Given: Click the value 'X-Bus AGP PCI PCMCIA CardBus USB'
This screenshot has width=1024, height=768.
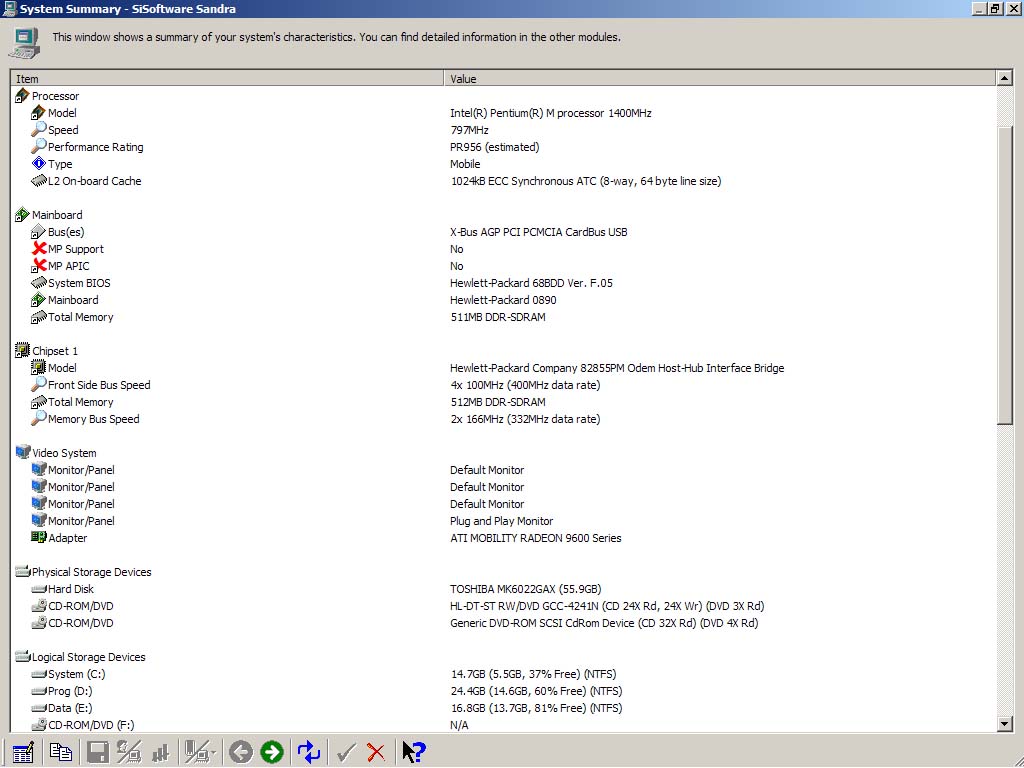Looking at the screenshot, I should pos(538,232).
